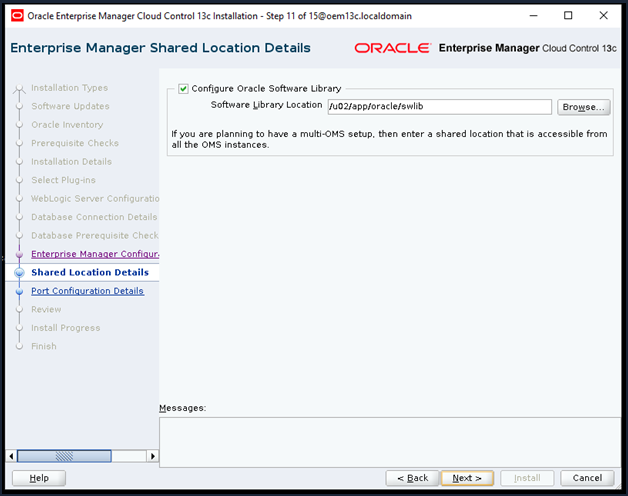Click the Port Configuration Details step bullet
The height and width of the screenshot is (496, 628).
coord(19,291)
